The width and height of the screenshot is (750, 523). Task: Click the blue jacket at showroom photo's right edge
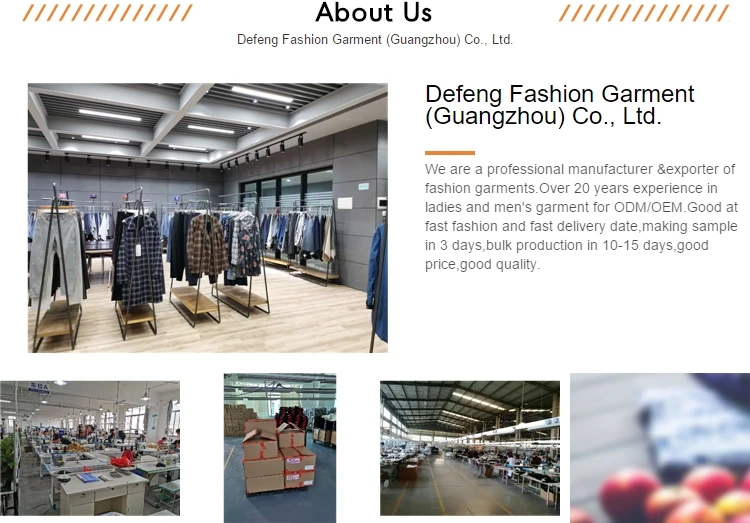coord(378,282)
